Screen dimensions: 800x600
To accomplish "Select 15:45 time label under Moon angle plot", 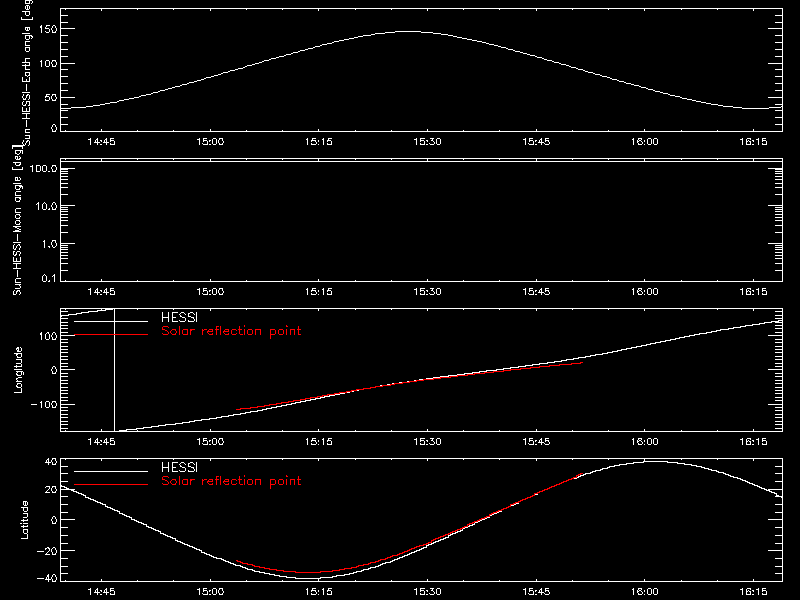I will click(x=536, y=292).
